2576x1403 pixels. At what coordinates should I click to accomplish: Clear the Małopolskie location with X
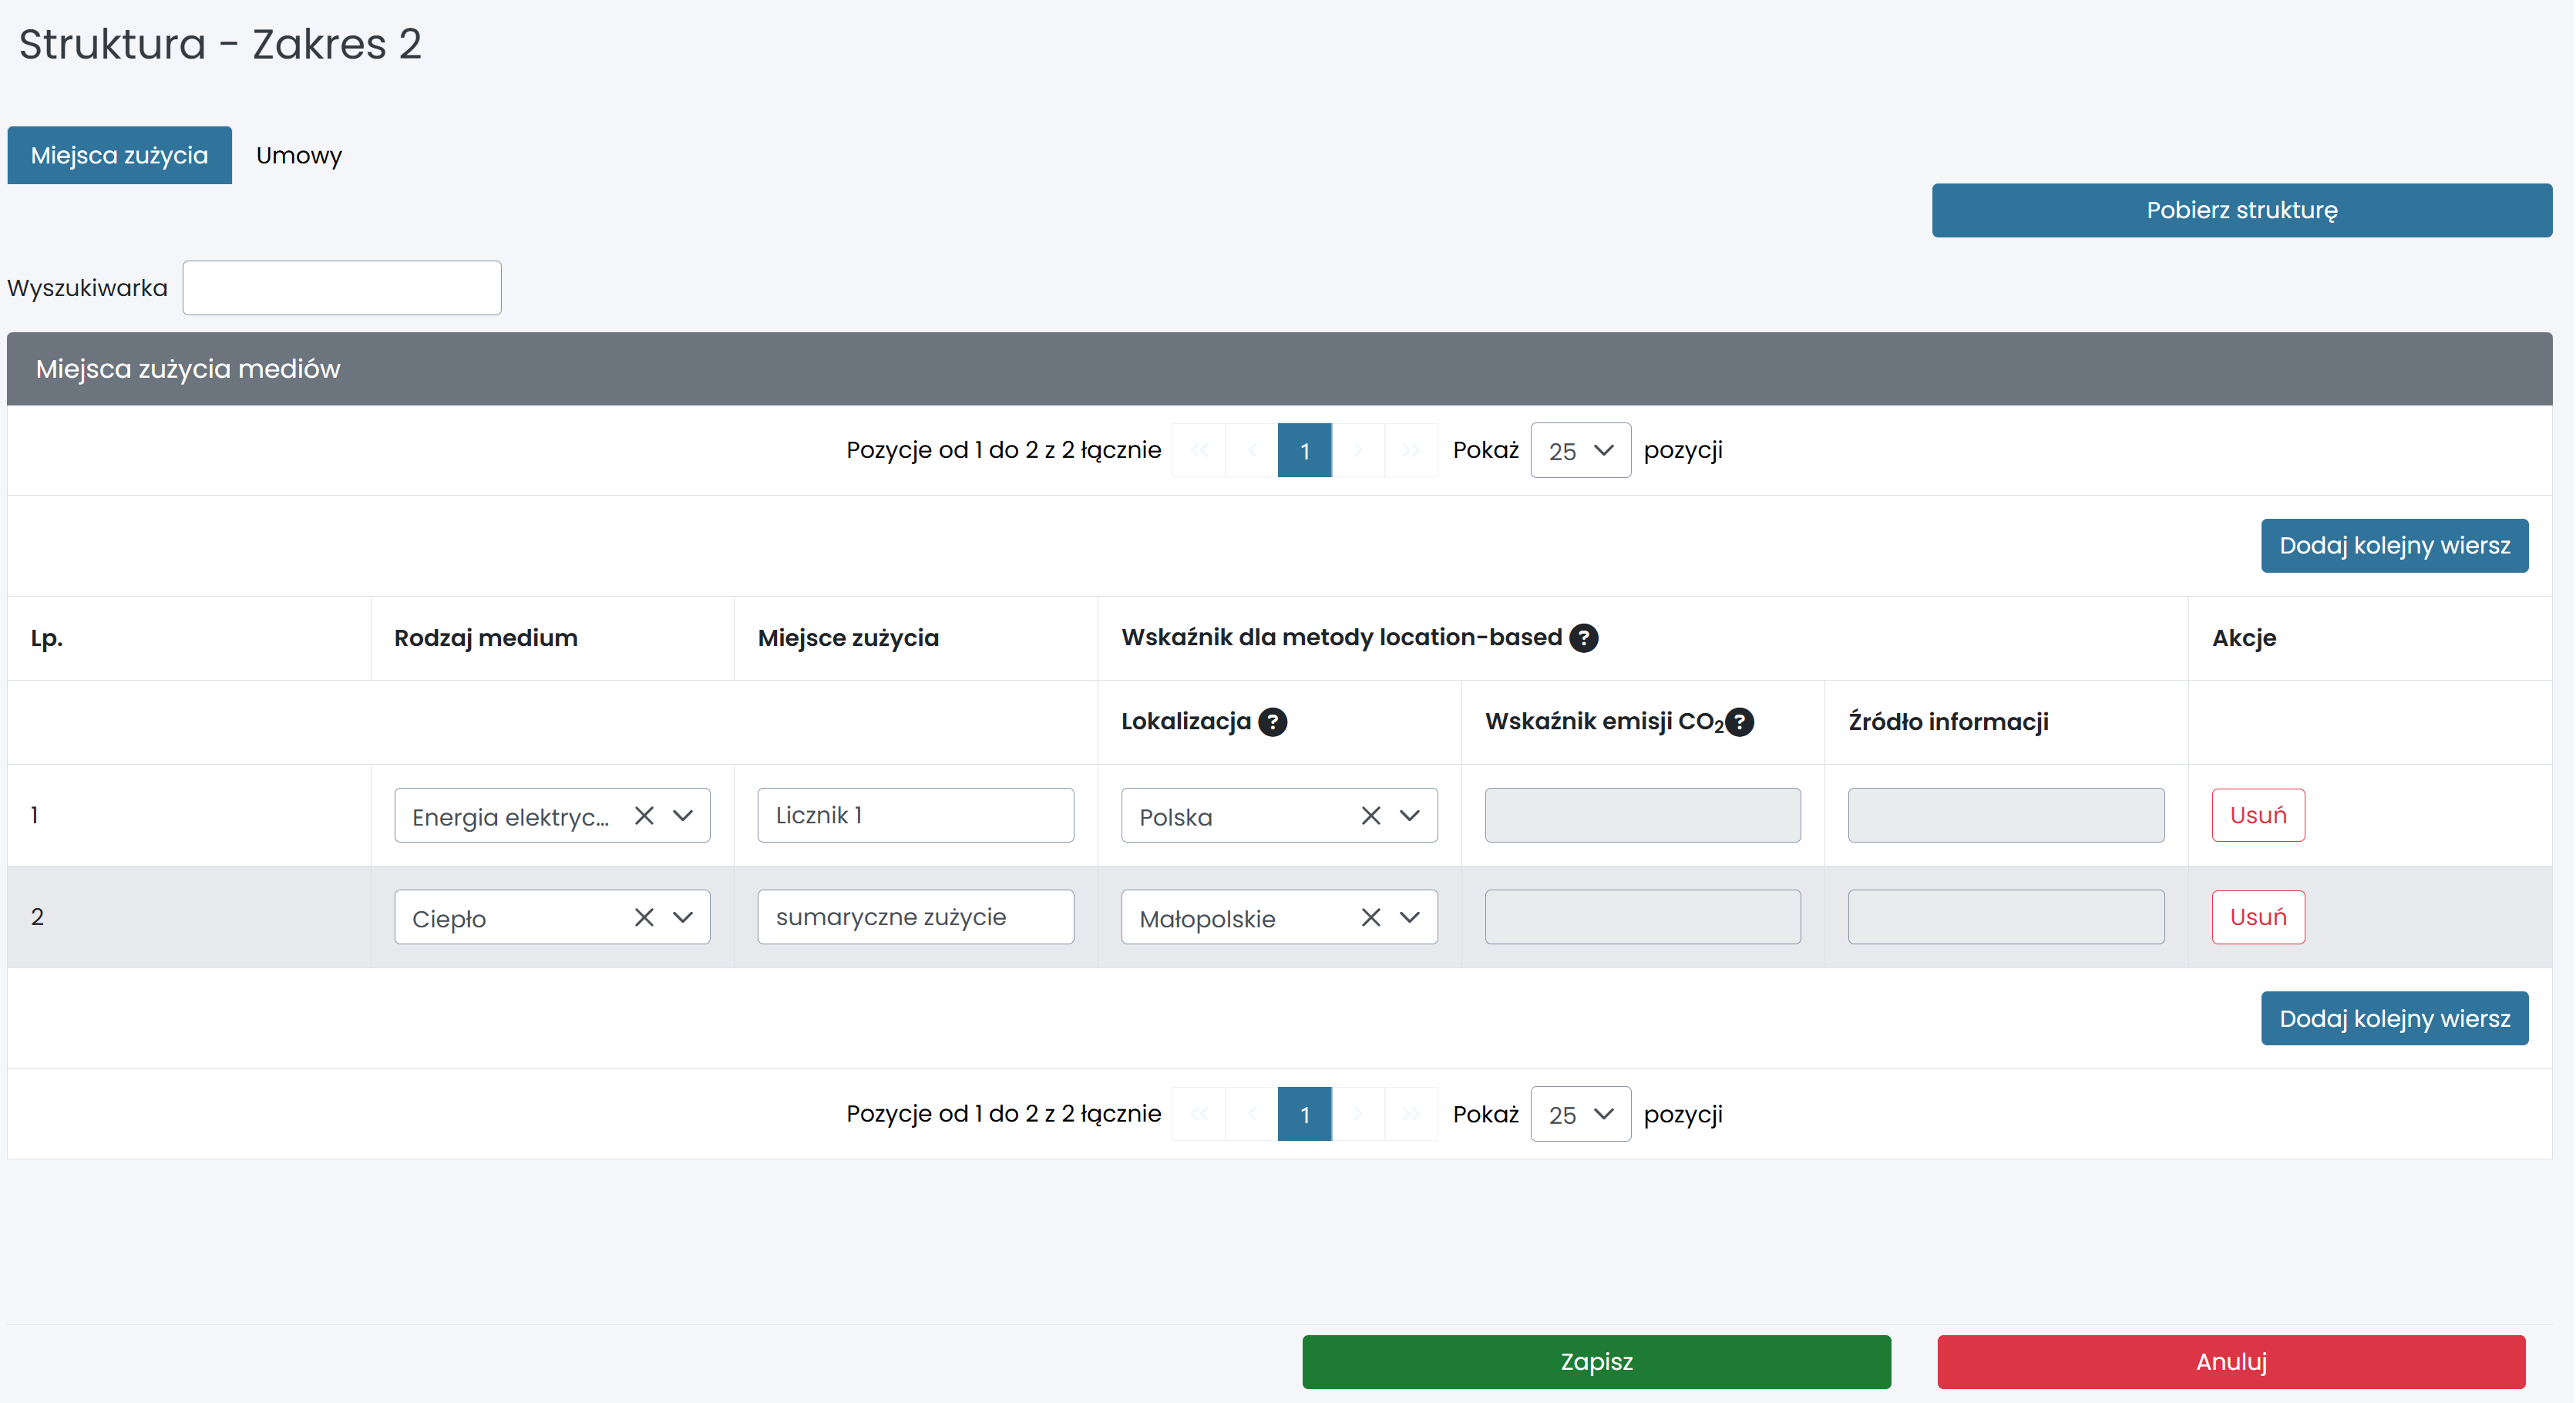(1370, 918)
